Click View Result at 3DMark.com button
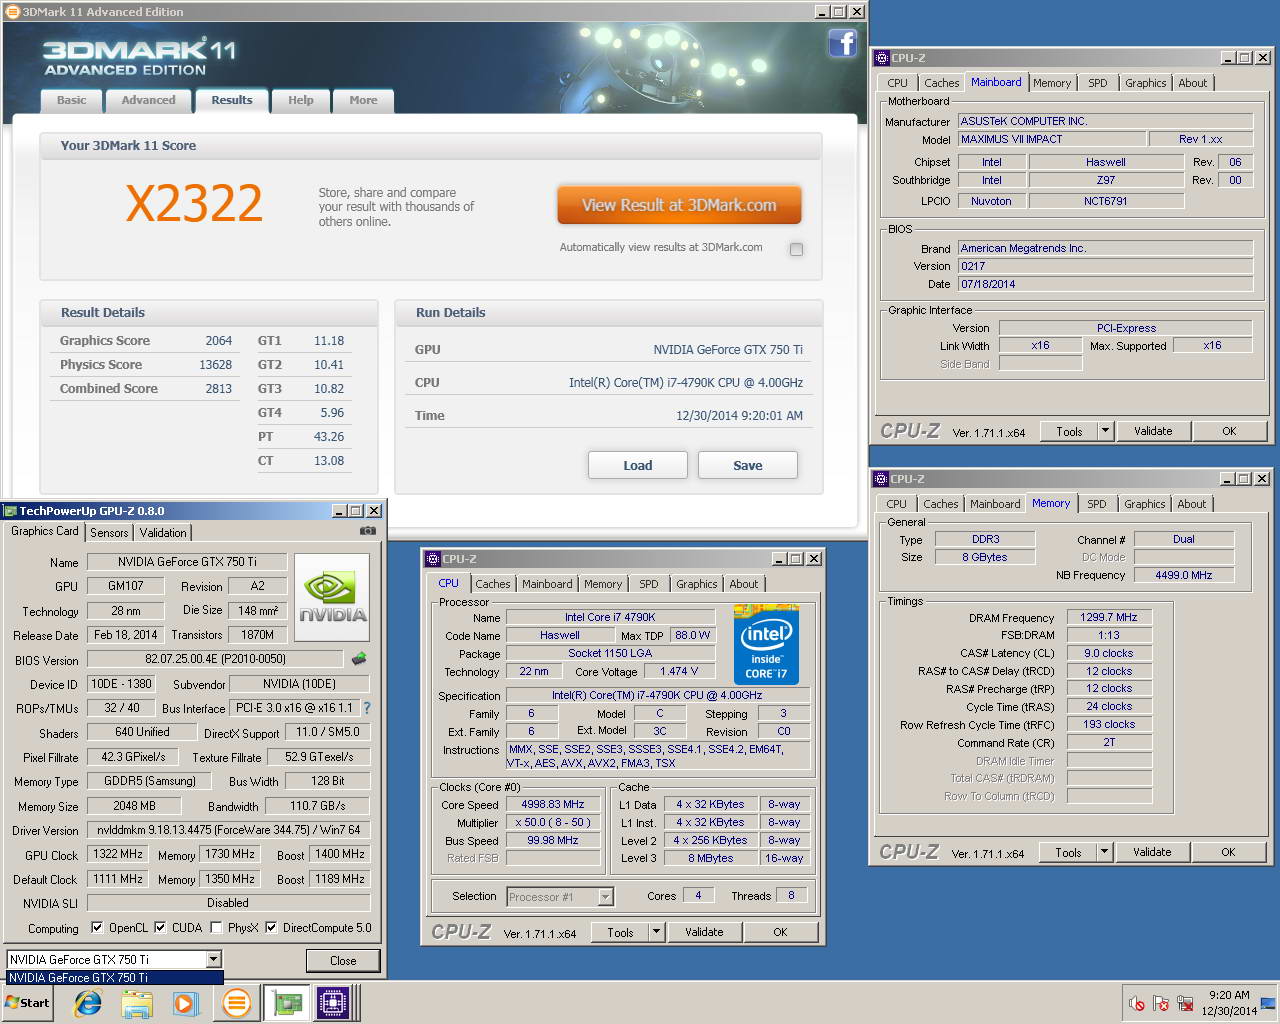This screenshot has width=1280, height=1024. point(679,205)
